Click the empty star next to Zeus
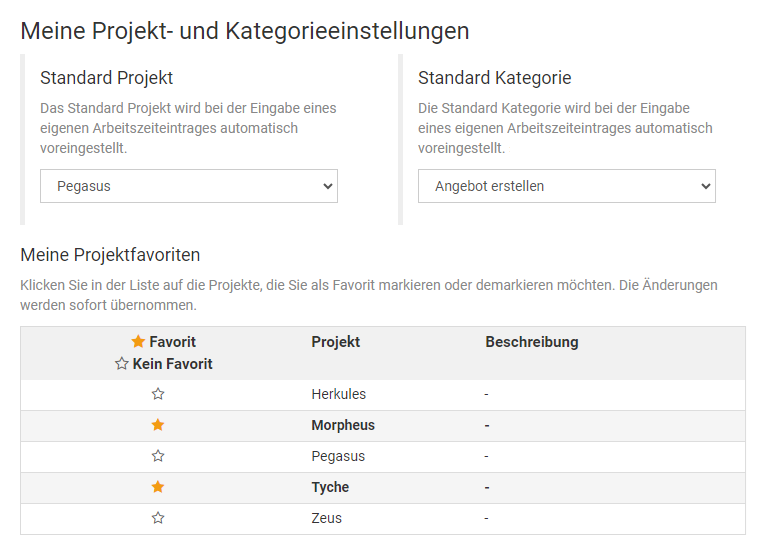 158,519
